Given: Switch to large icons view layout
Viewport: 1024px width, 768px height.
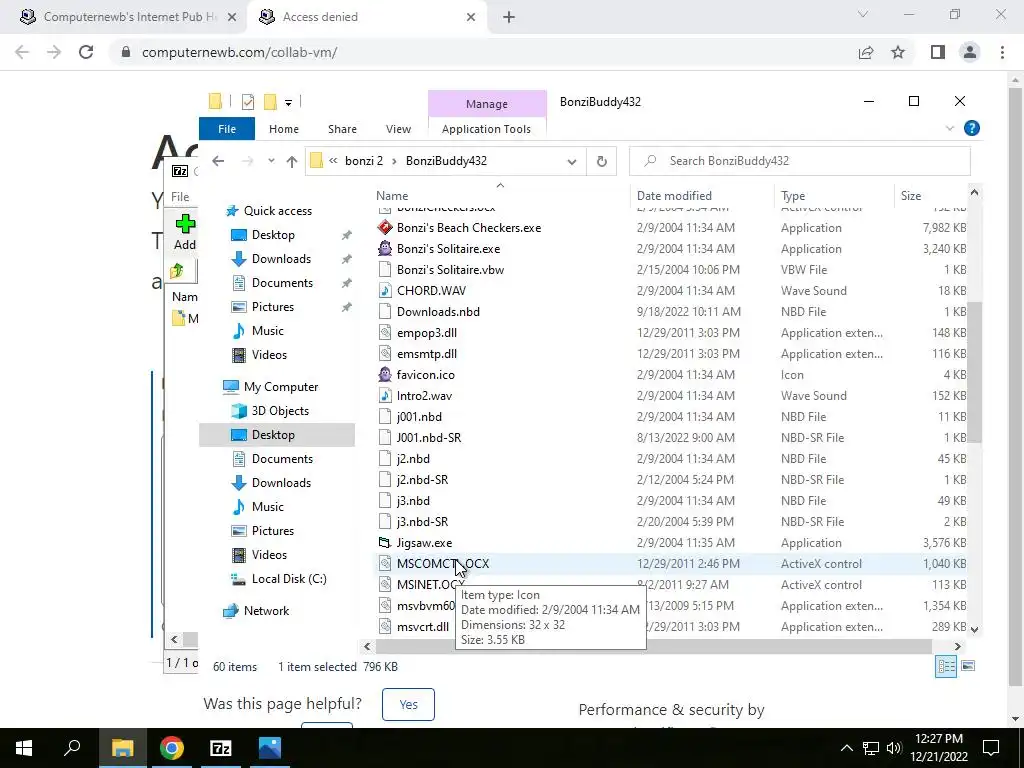Looking at the screenshot, I should [968, 666].
